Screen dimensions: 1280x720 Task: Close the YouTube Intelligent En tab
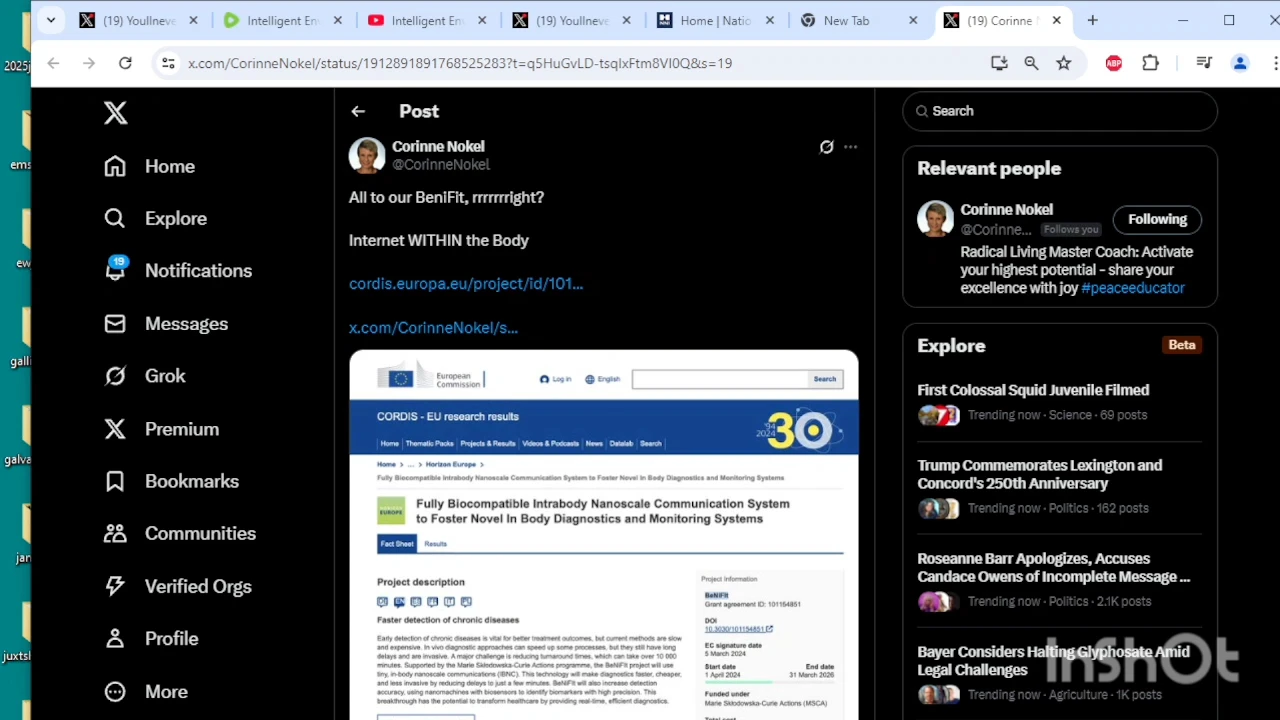[481, 20]
